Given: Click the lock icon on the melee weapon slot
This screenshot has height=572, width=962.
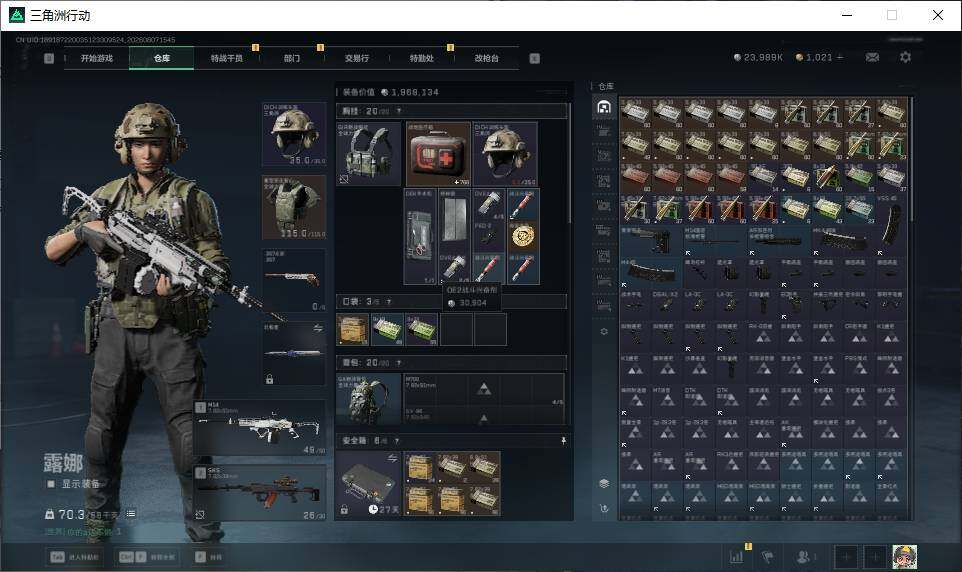Looking at the screenshot, I should (269, 379).
